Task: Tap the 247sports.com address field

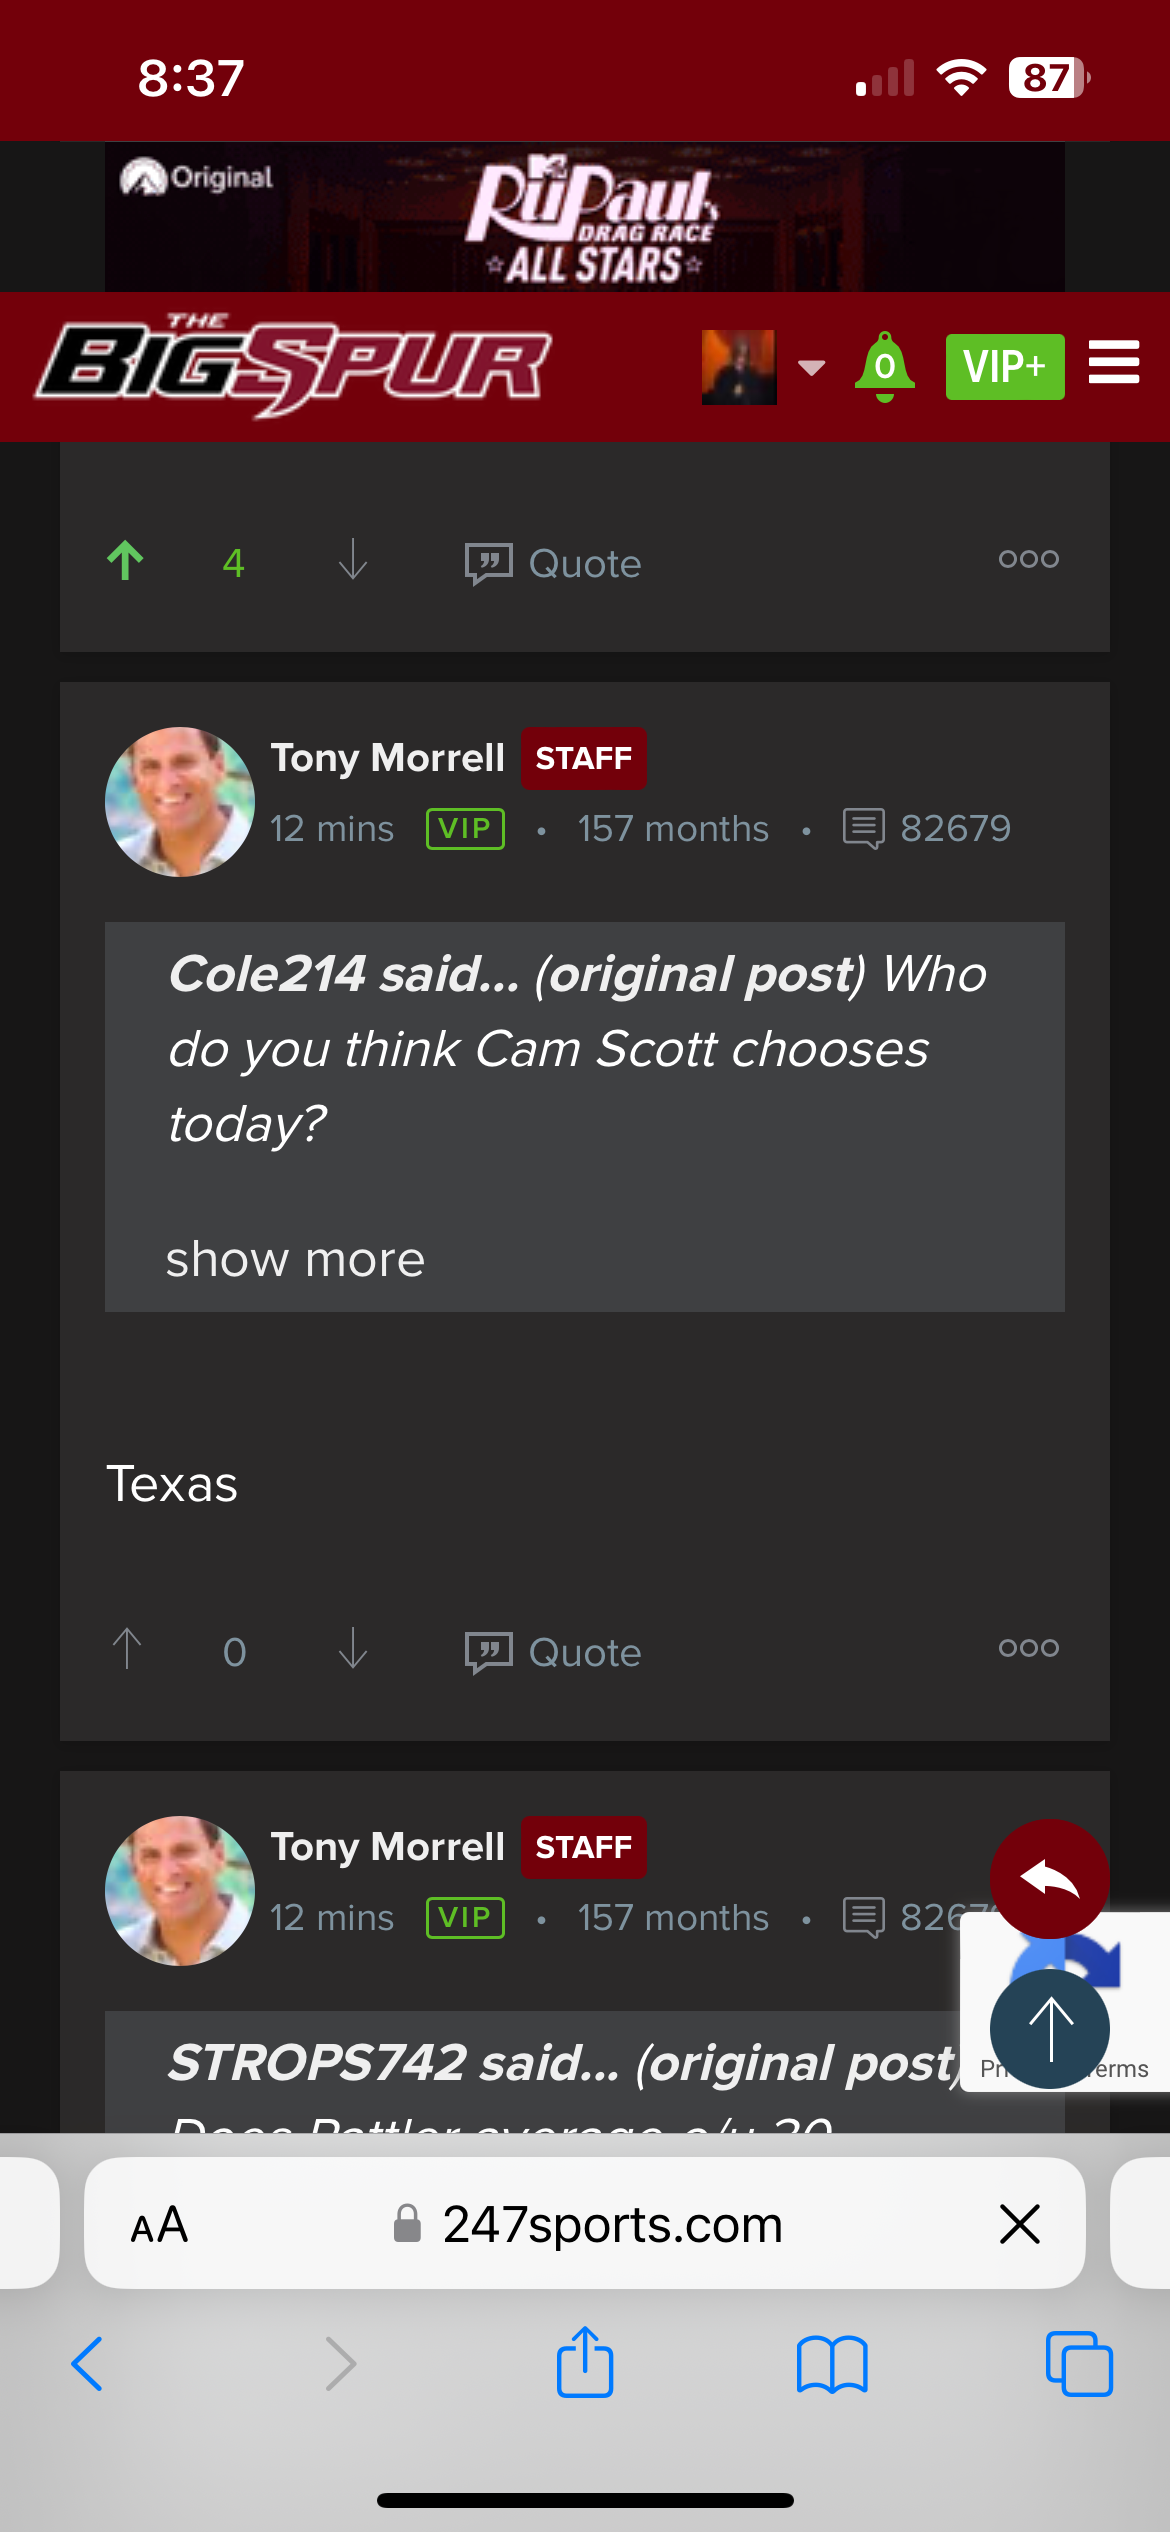Action: pos(610,2225)
